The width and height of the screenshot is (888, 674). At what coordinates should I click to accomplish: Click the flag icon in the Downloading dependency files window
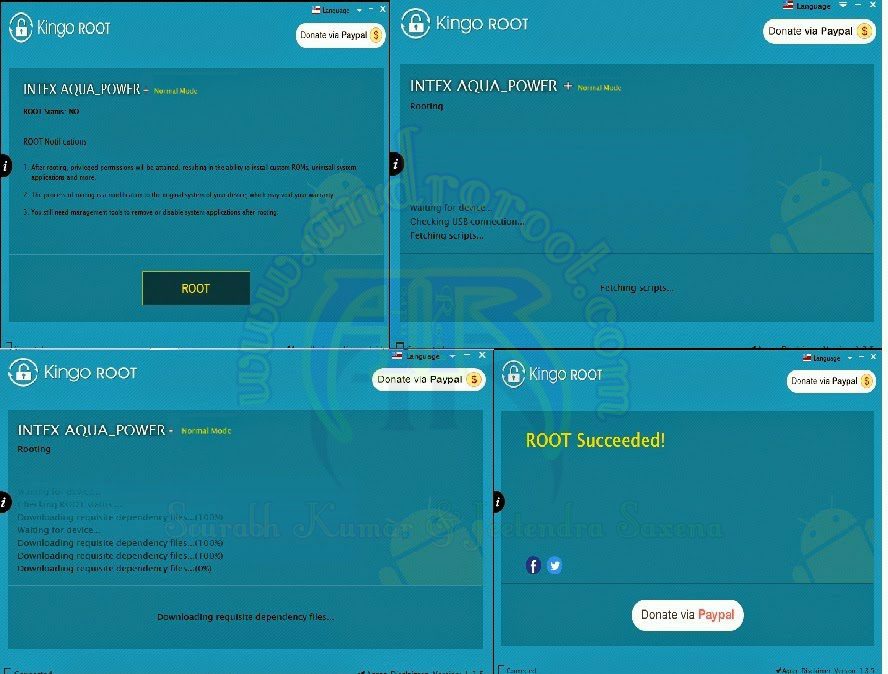click(397, 356)
